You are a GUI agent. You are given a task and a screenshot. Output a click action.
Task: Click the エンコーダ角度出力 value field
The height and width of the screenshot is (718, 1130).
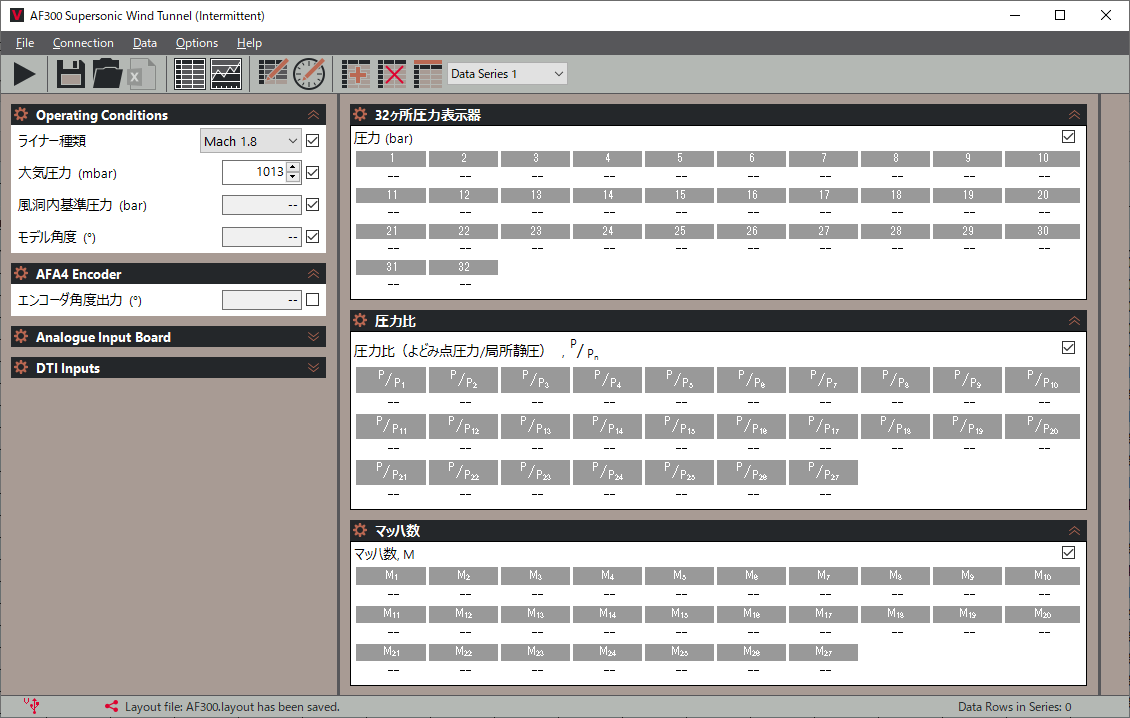tap(262, 299)
